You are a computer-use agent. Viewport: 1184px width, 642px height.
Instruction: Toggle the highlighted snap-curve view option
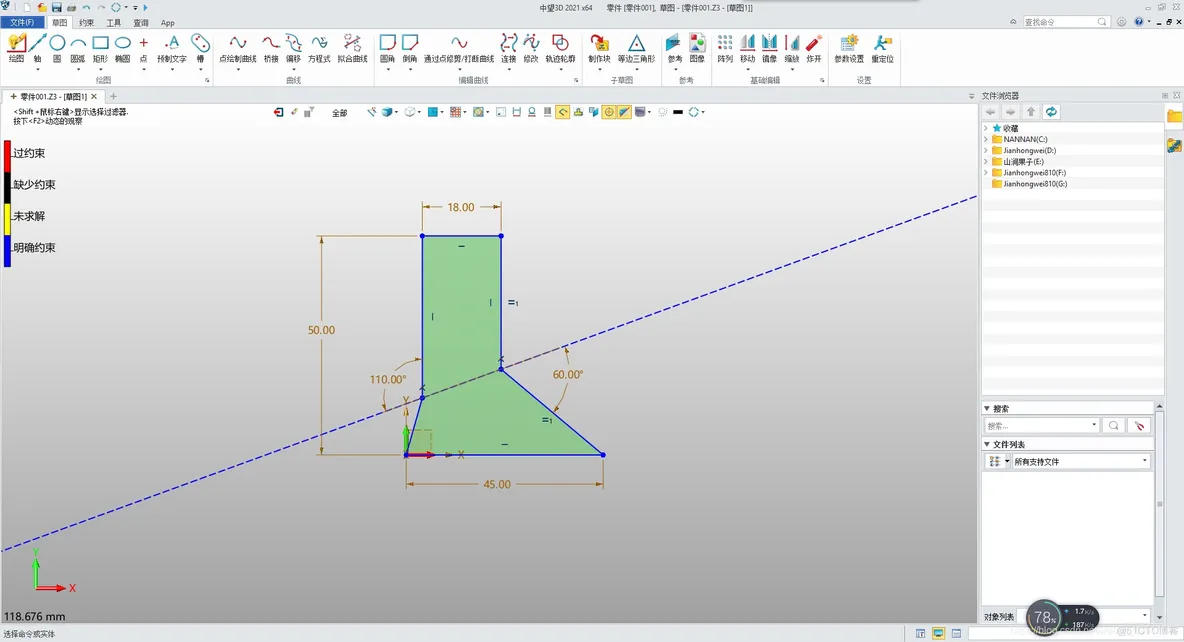pyautogui.click(x=563, y=112)
